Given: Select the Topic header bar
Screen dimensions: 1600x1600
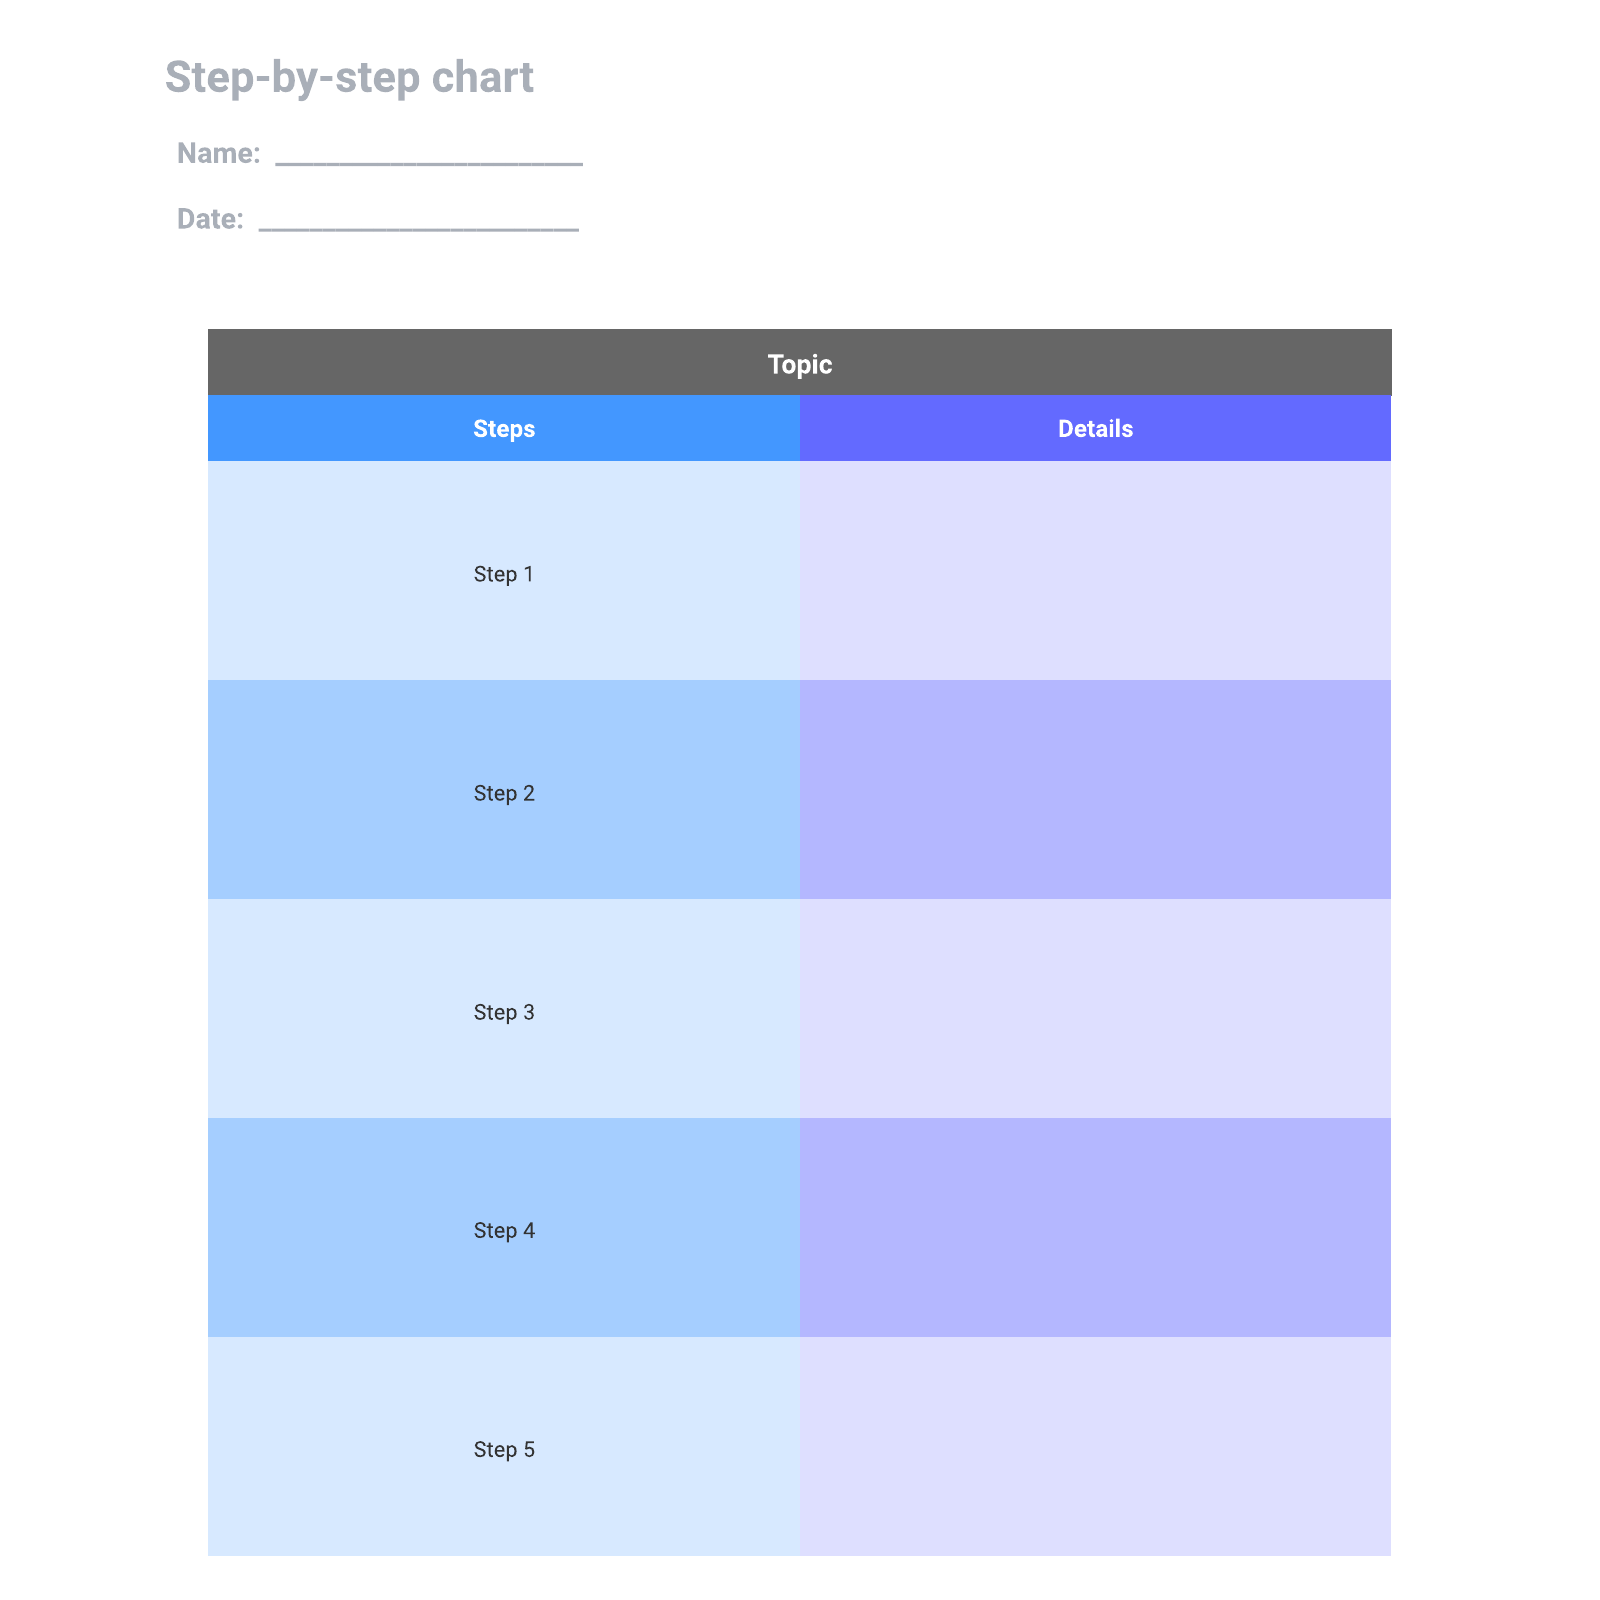Looking at the screenshot, I should coord(800,362).
